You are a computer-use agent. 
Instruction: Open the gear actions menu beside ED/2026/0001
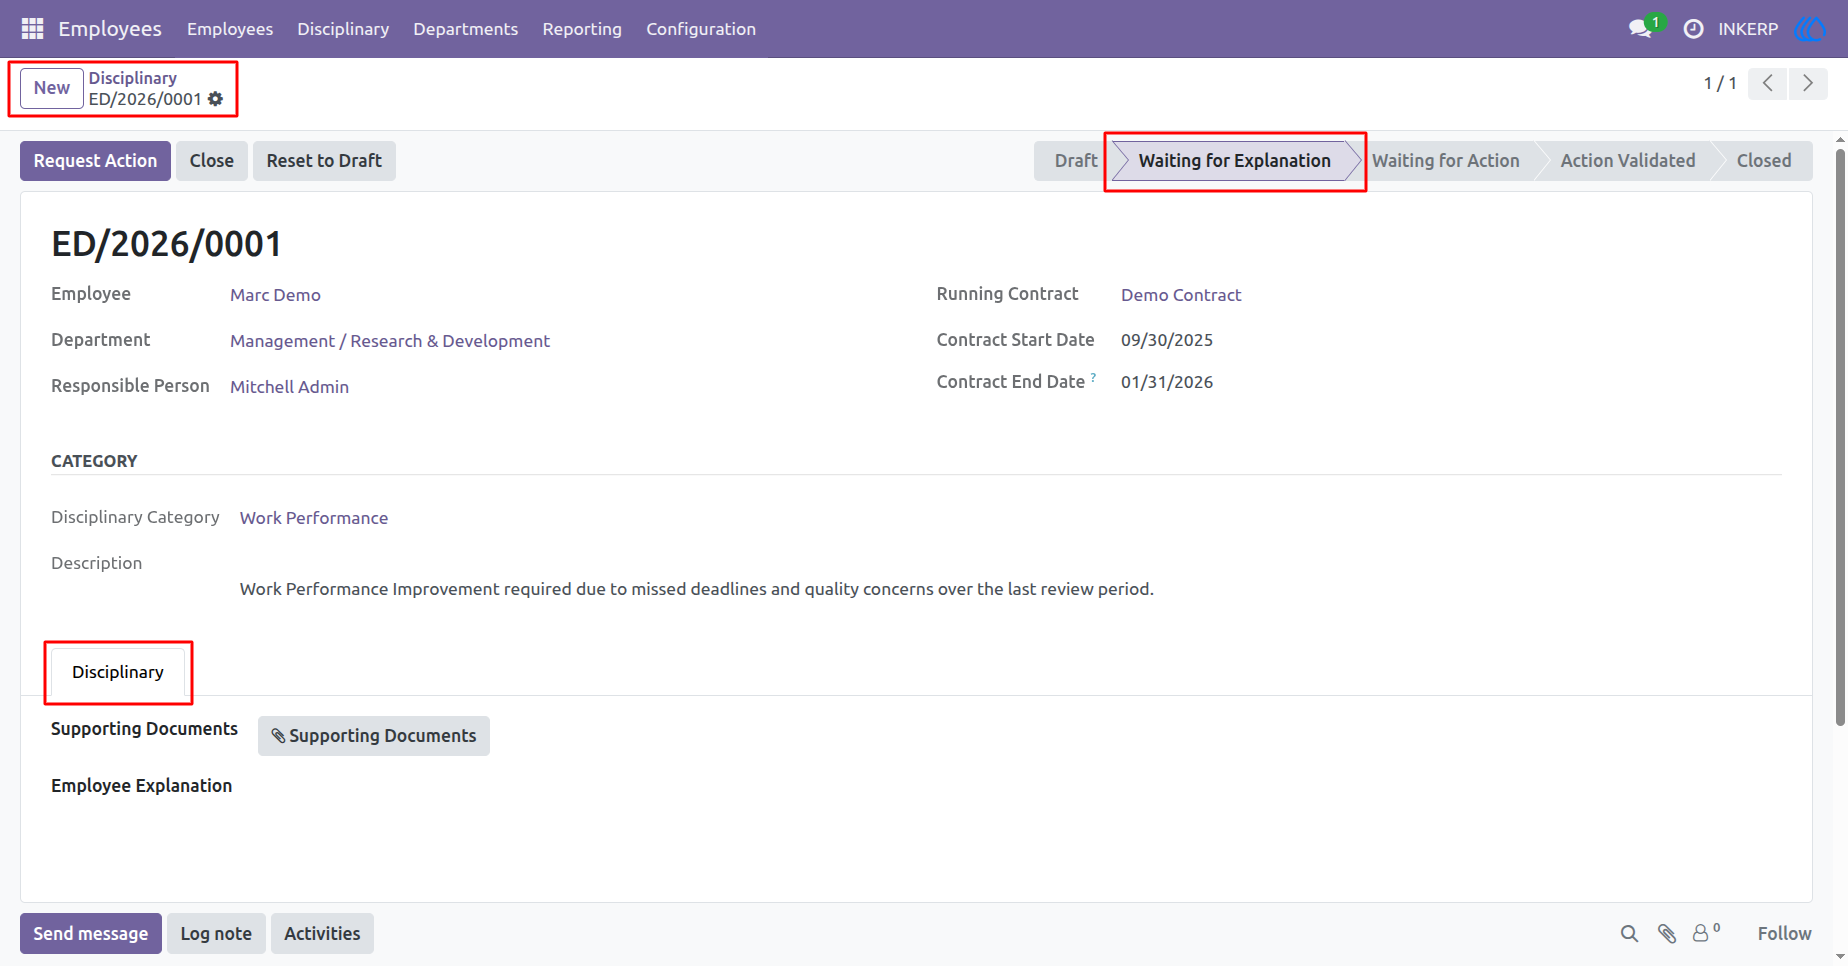pyautogui.click(x=216, y=99)
